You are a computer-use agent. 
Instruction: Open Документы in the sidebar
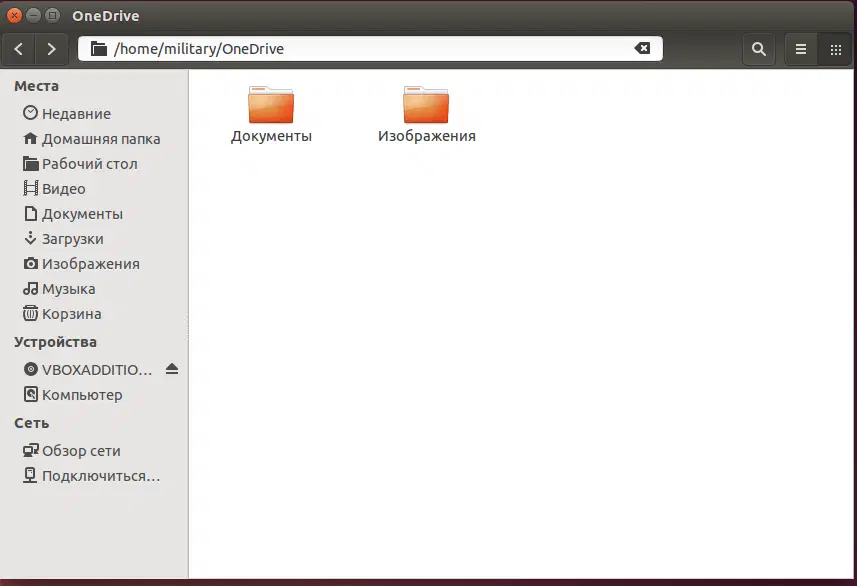pyautogui.click(x=94, y=214)
